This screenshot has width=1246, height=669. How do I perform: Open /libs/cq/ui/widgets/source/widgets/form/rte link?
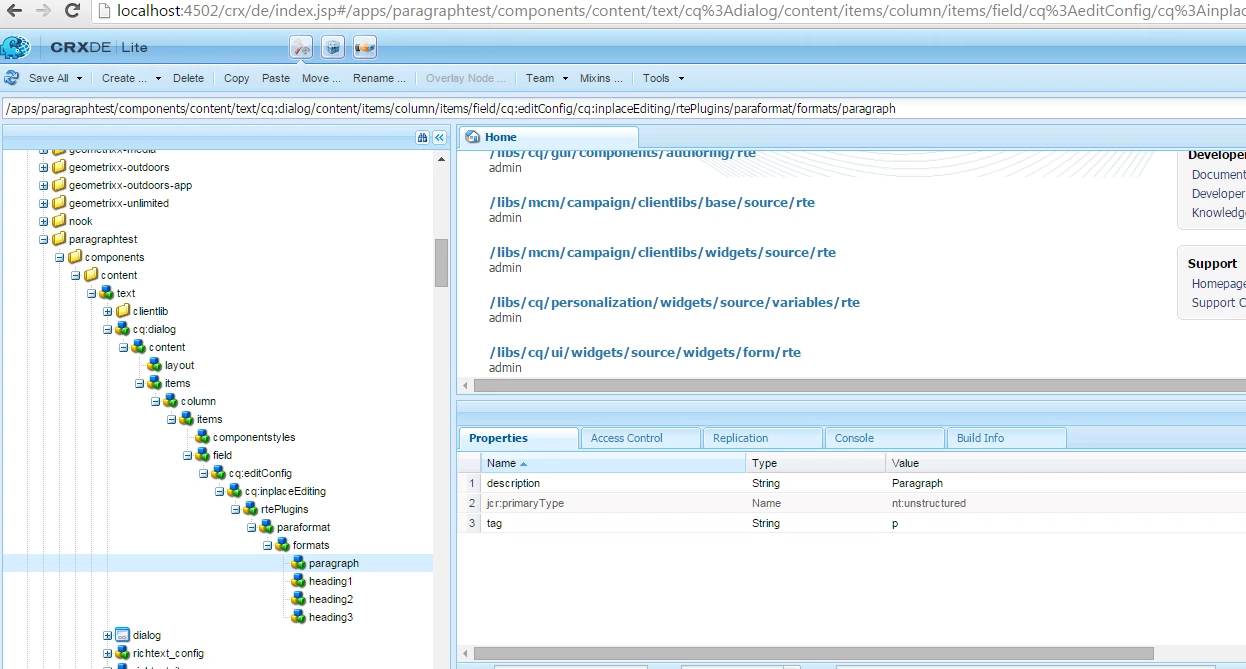645,352
